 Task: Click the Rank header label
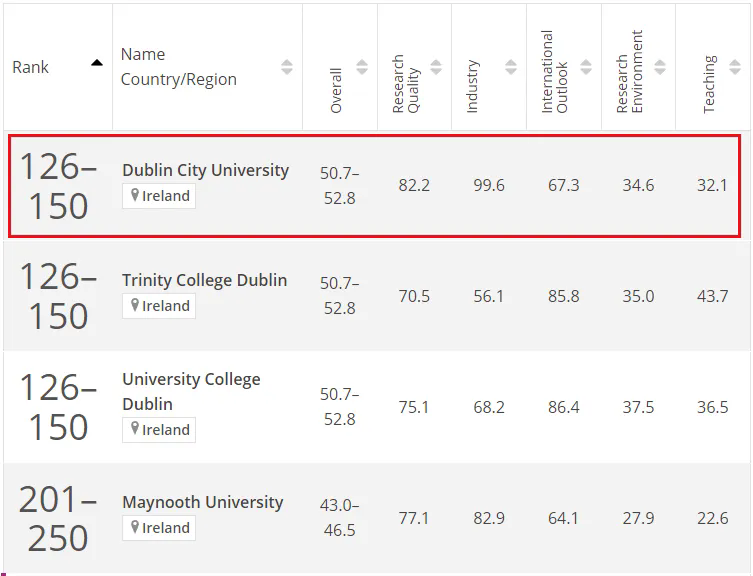[x=31, y=67]
